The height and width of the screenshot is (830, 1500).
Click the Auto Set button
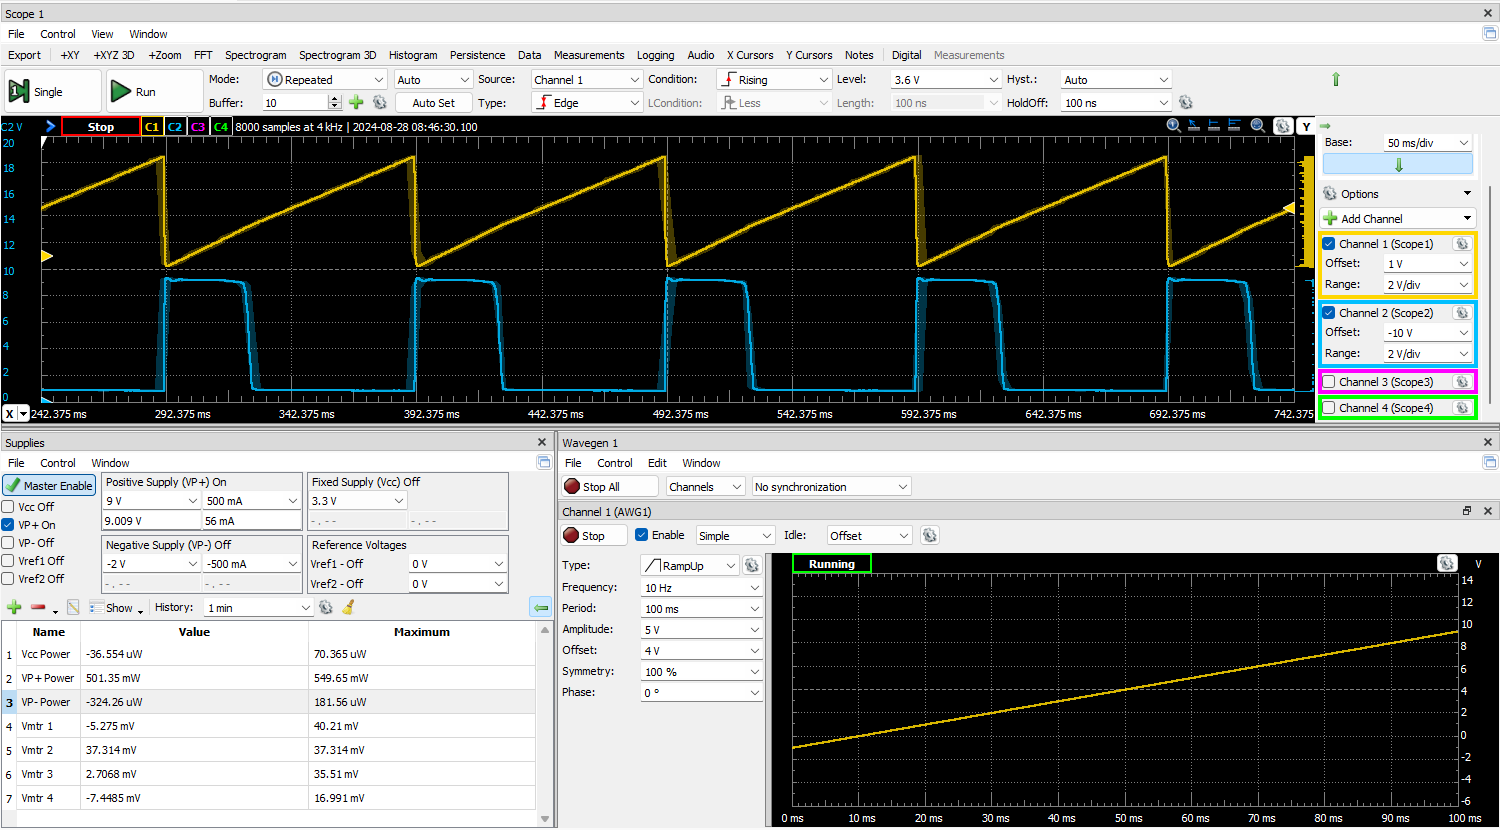(x=433, y=103)
